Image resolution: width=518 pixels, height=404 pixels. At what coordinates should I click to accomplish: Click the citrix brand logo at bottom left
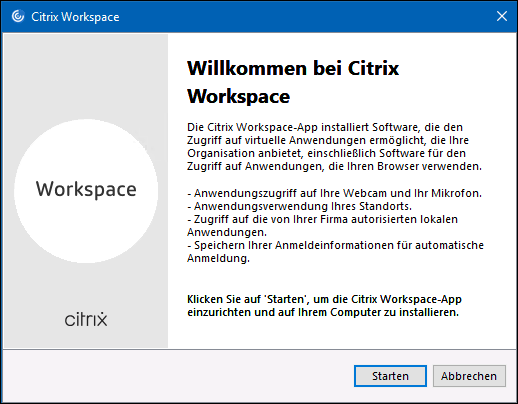86,319
